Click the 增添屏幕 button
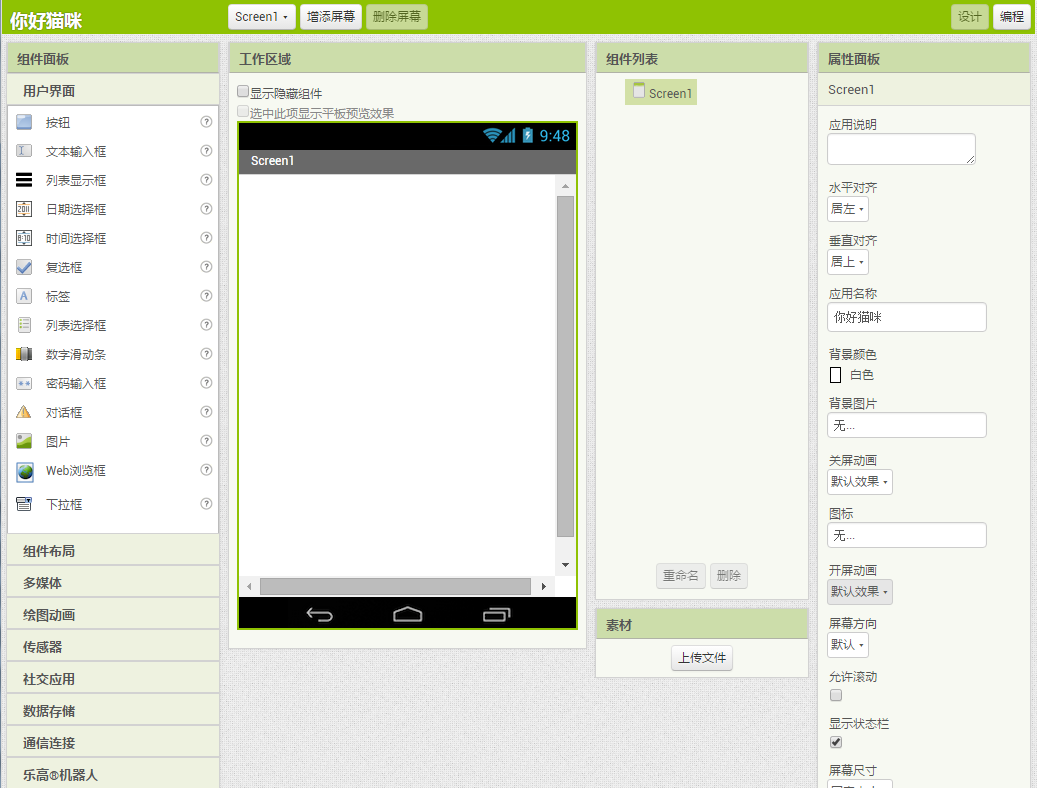This screenshot has width=1037, height=788. (x=330, y=17)
